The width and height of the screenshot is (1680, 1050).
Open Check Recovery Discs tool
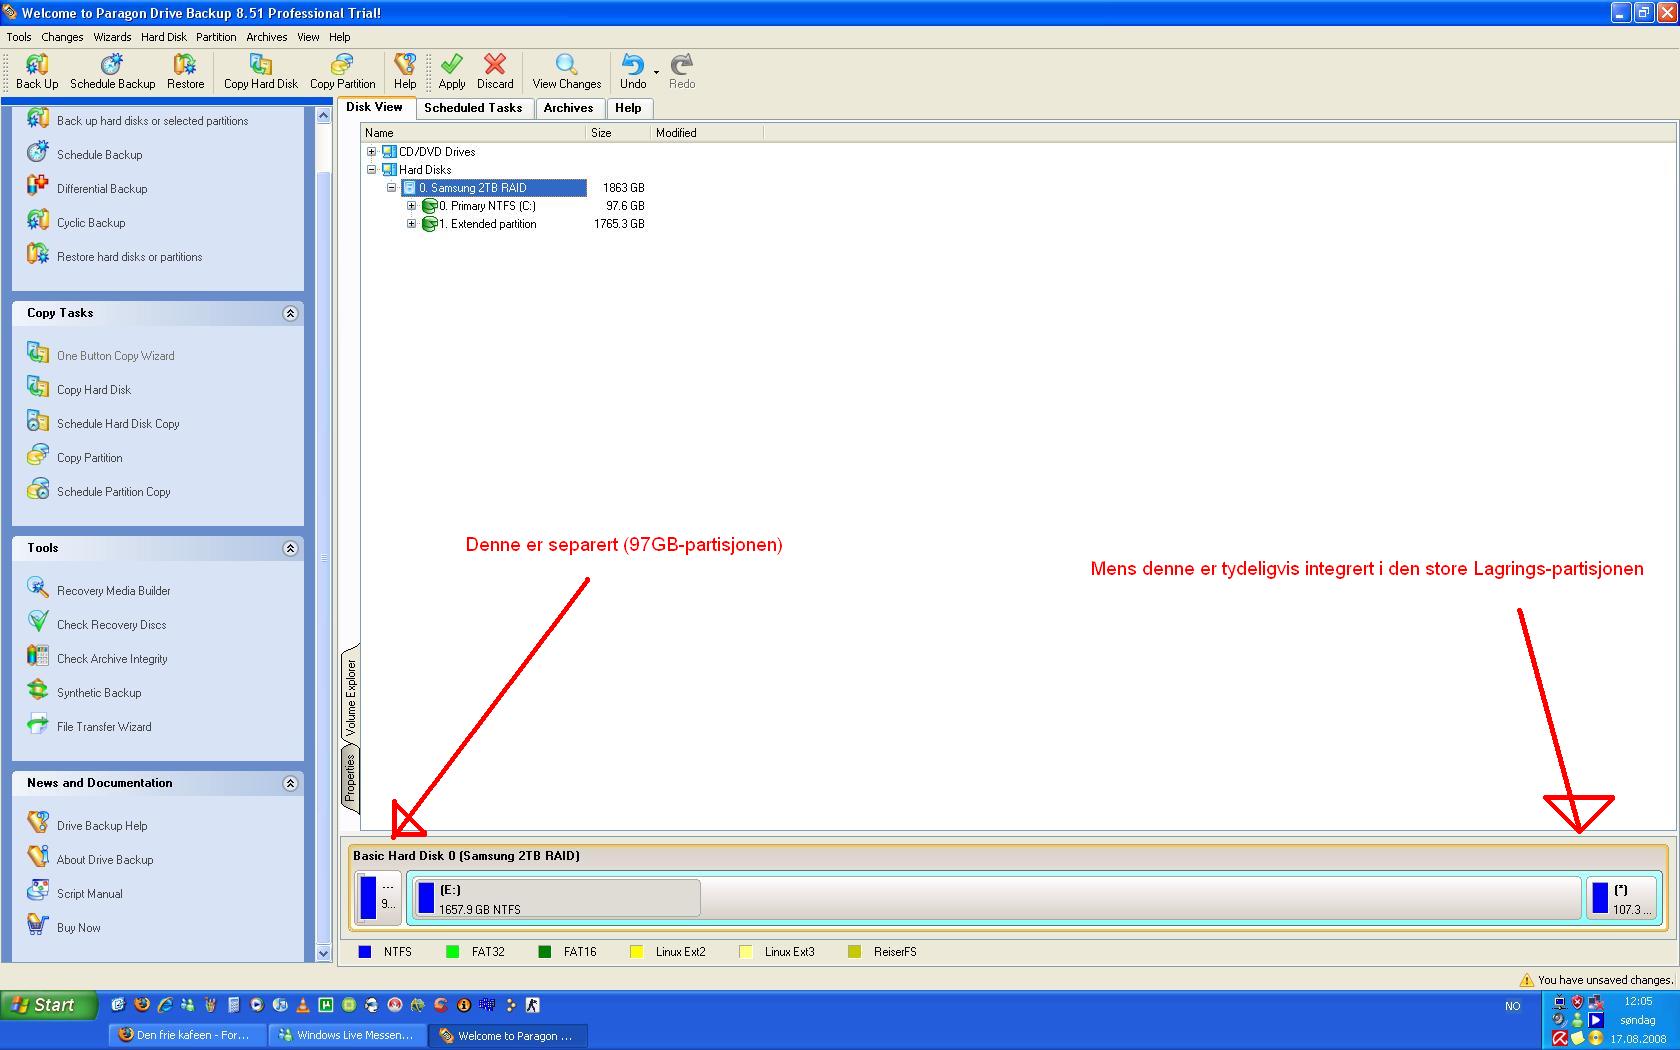tap(111, 624)
